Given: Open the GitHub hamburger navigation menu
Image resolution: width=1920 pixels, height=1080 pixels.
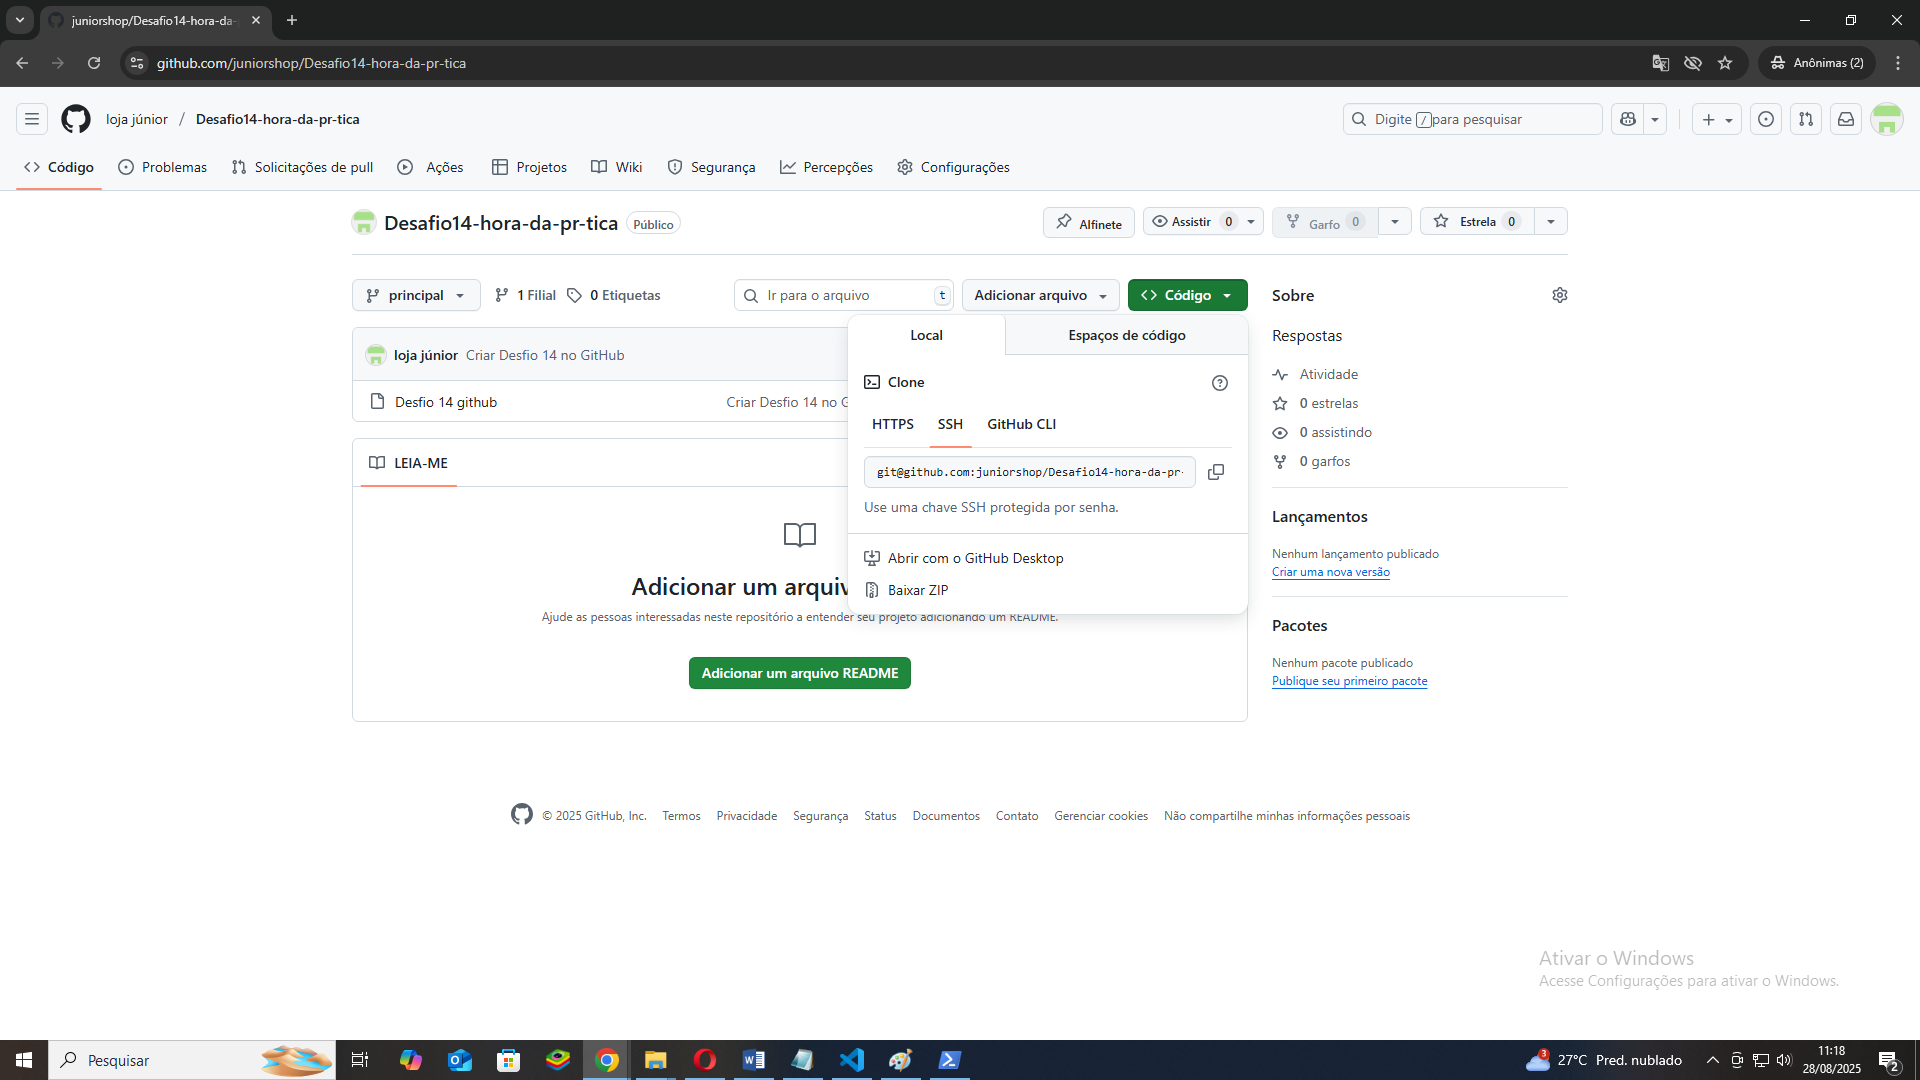Looking at the screenshot, I should tap(32, 119).
